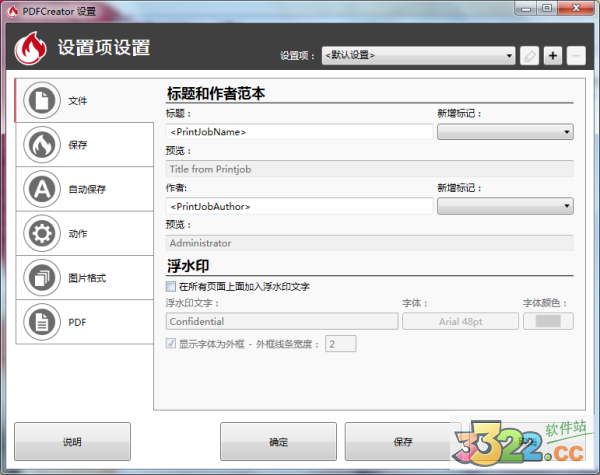Switch to the 自动保存 tab label
The height and width of the screenshot is (475, 600).
(x=87, y=189)
